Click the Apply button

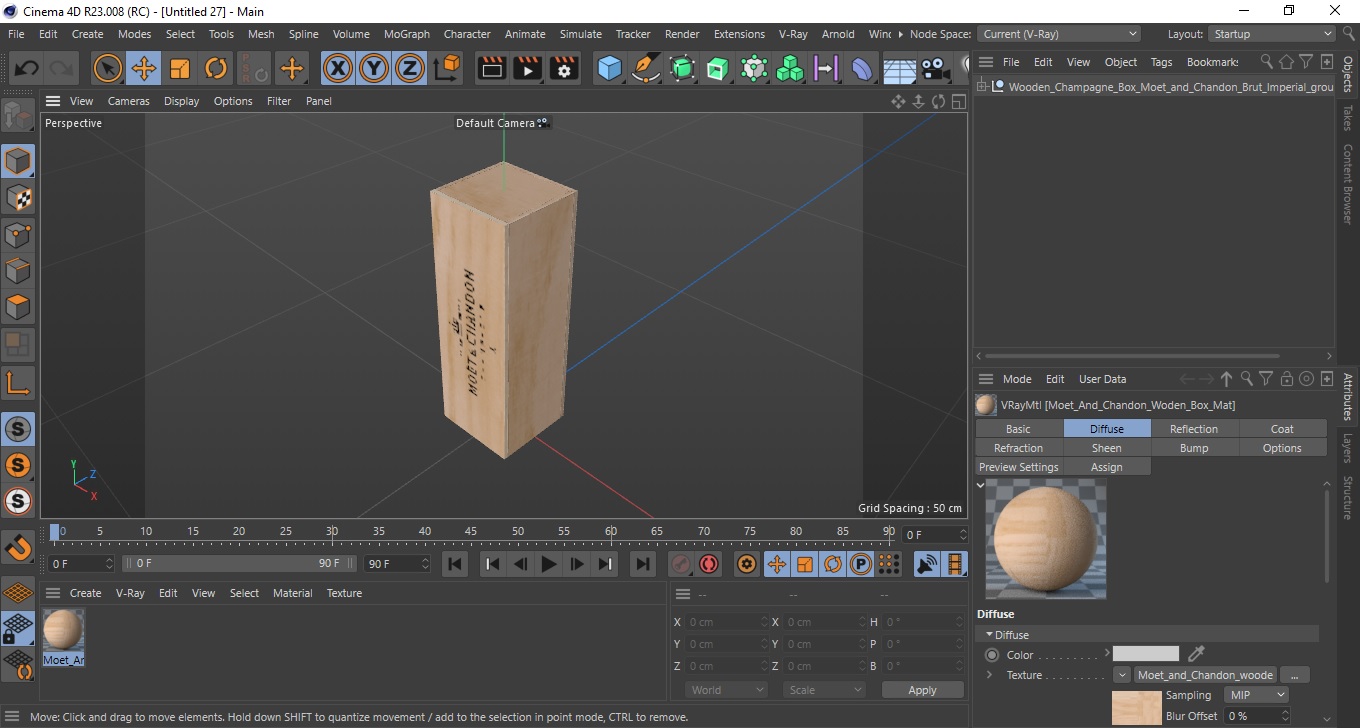[922, 690]
